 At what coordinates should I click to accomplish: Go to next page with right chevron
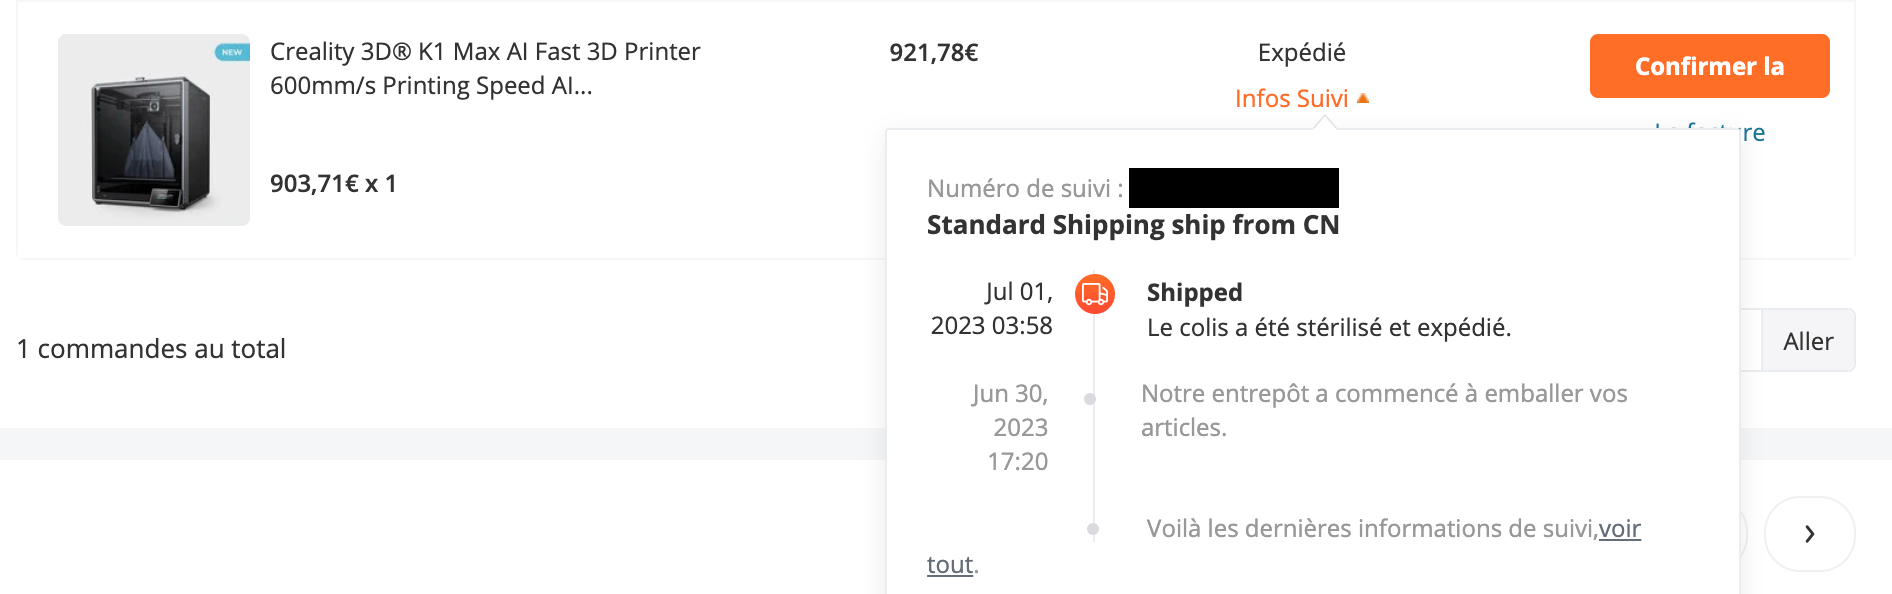coord(1809,534)
